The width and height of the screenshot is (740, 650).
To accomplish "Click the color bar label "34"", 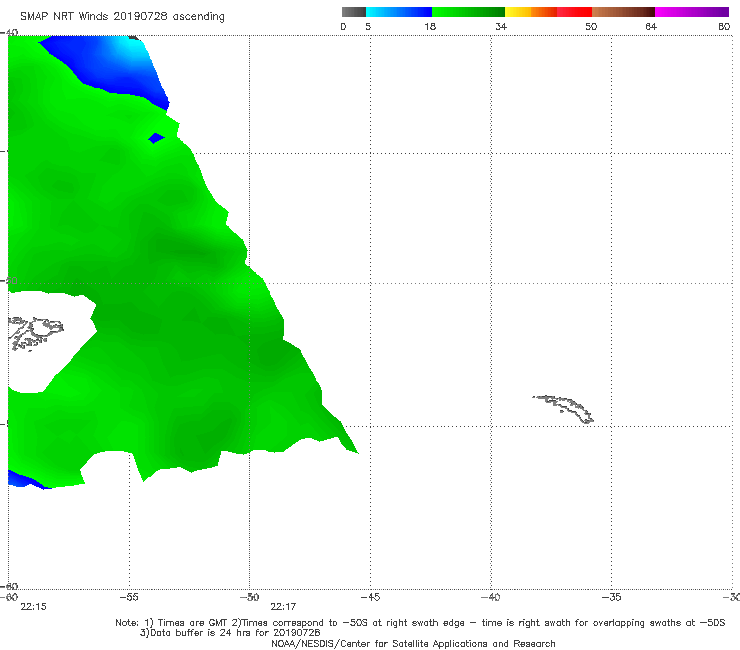I will click(501, 26).
